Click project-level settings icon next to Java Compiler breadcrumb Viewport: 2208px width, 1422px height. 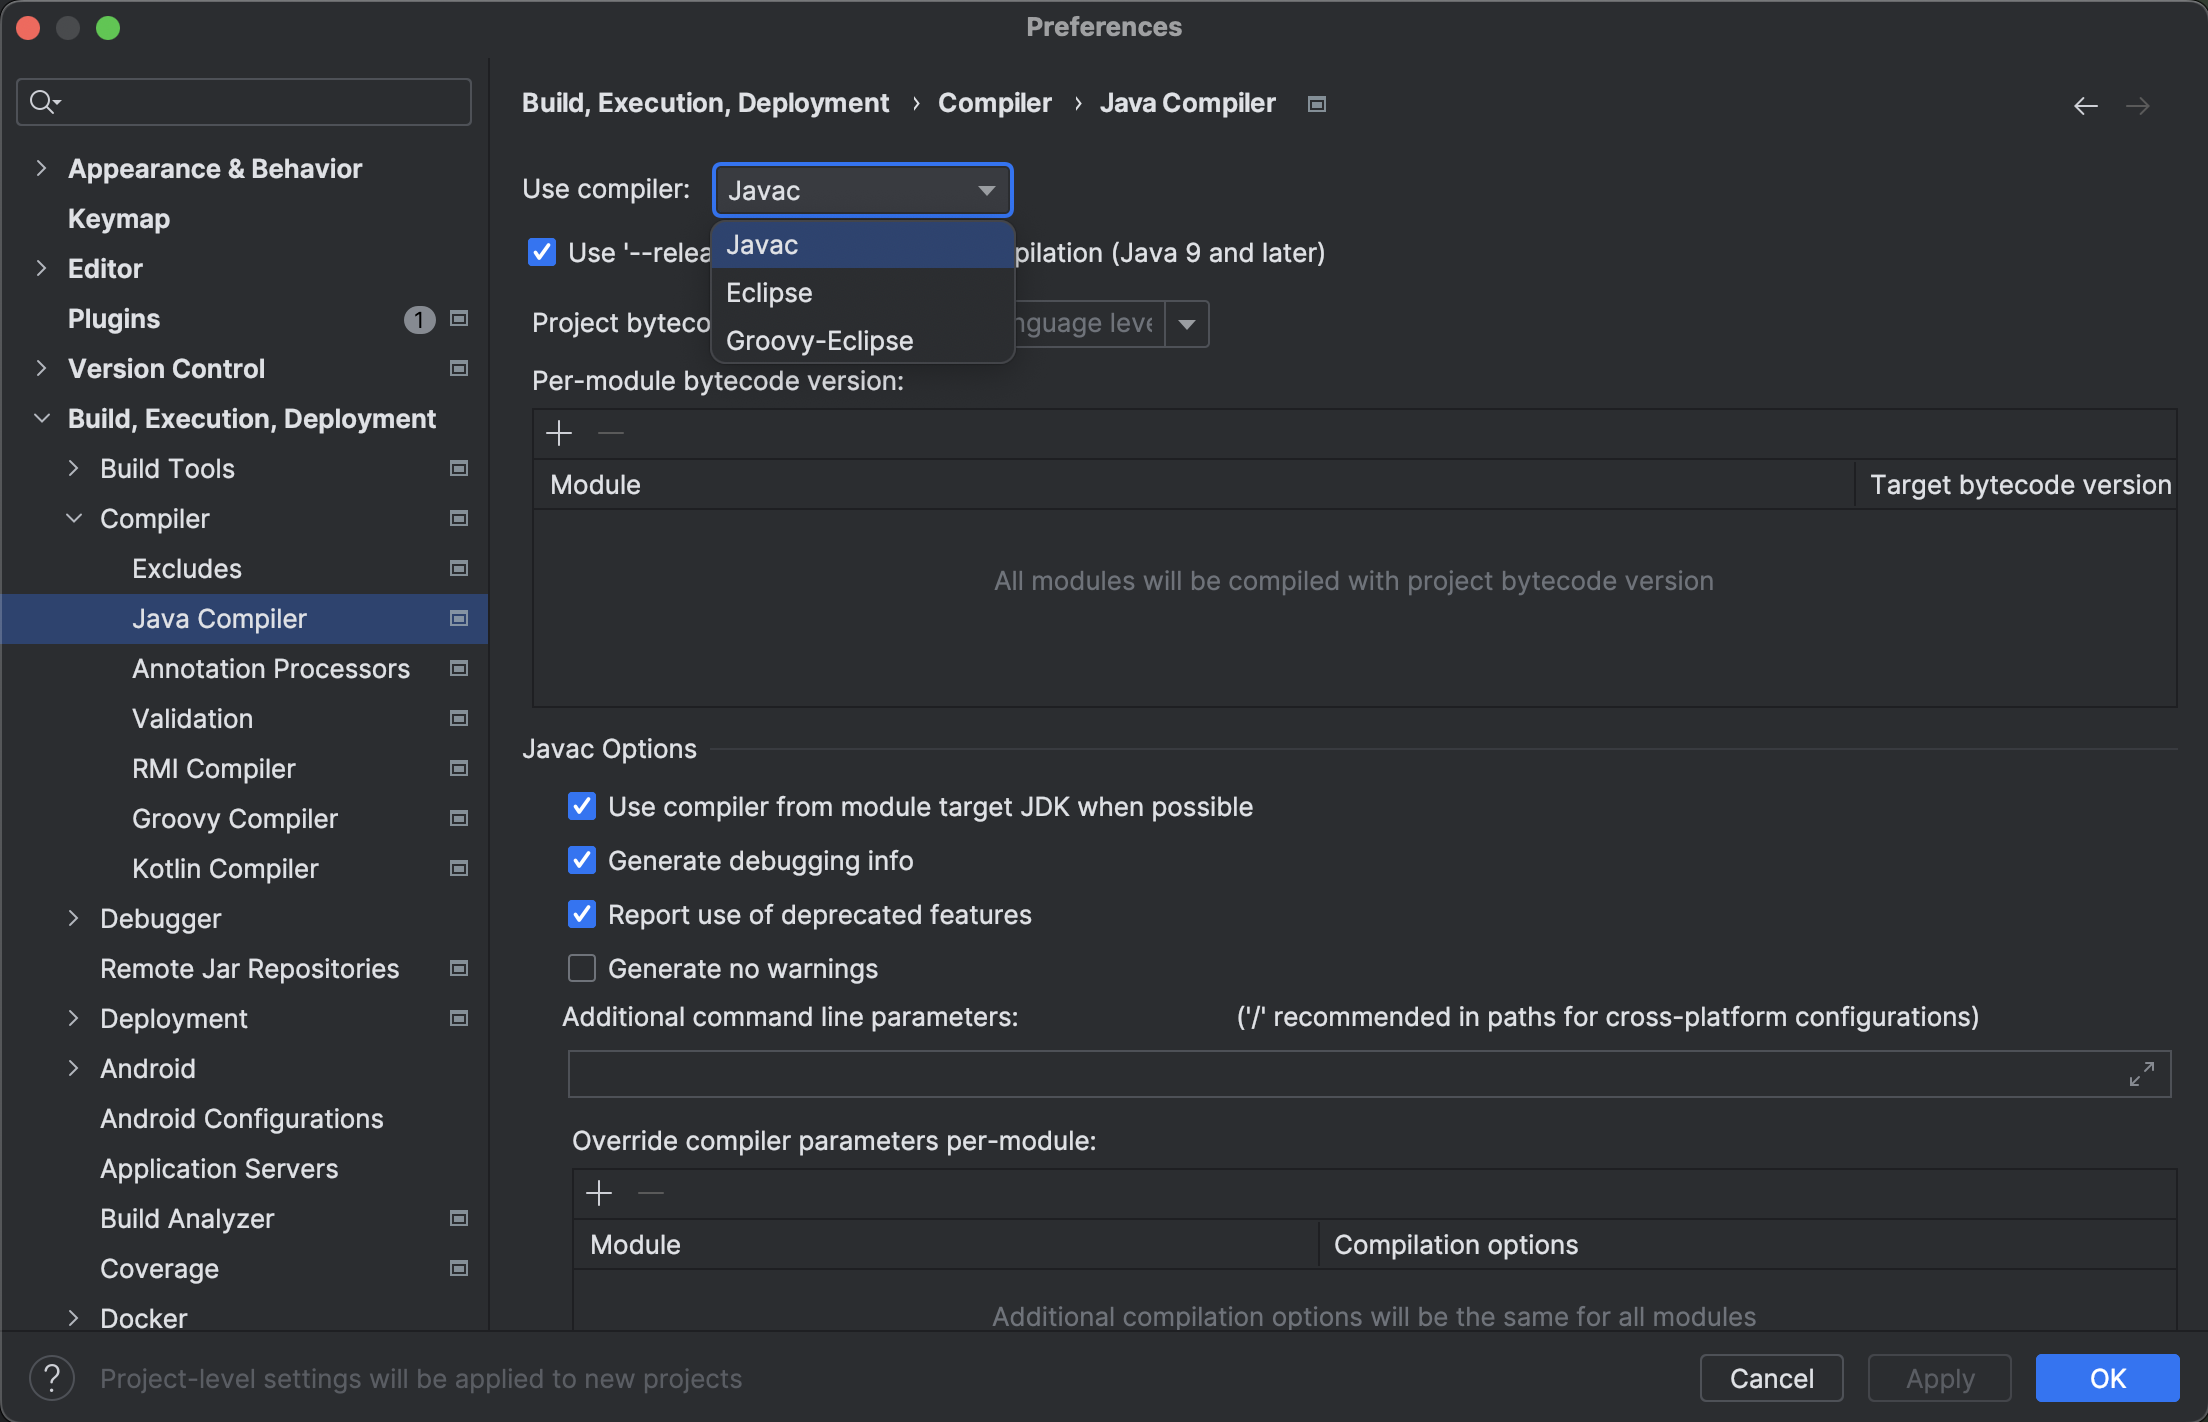pyautogui.click(x=1317, y=104)
